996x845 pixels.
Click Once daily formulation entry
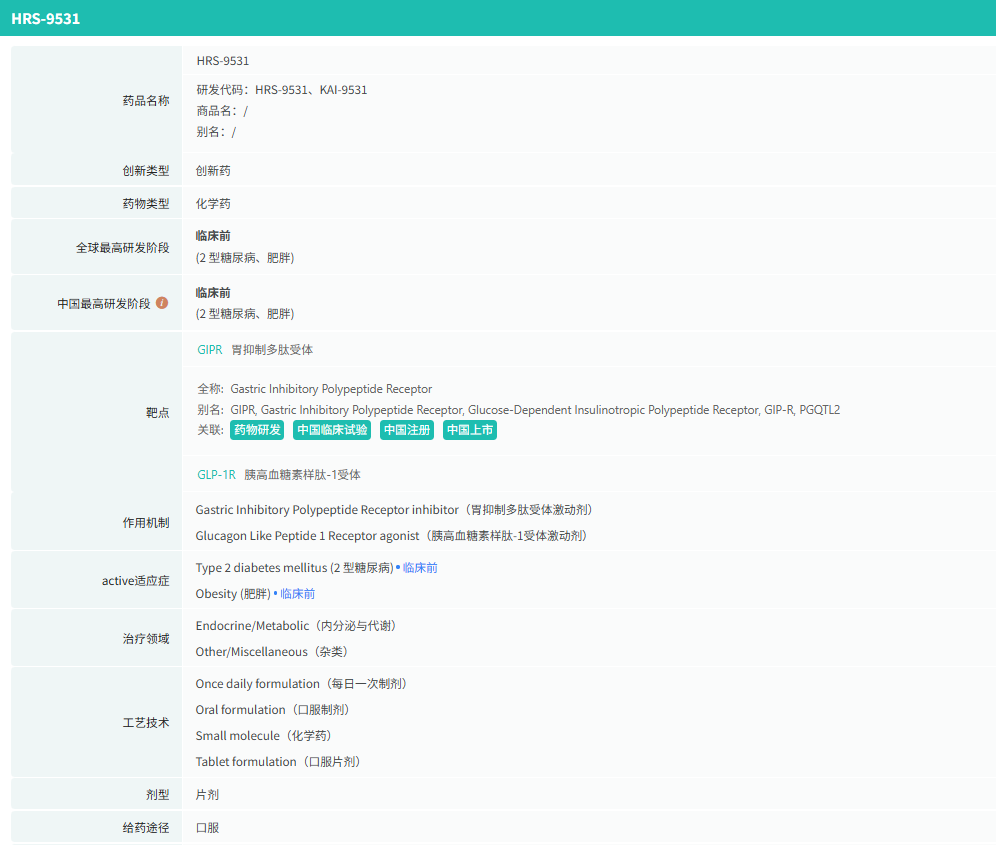point(301,684)
